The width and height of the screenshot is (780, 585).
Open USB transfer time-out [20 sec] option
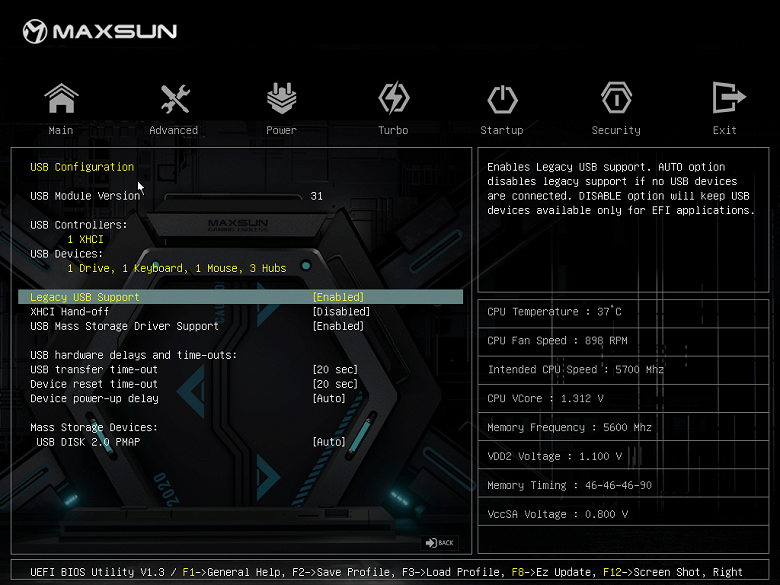(335, 370)
